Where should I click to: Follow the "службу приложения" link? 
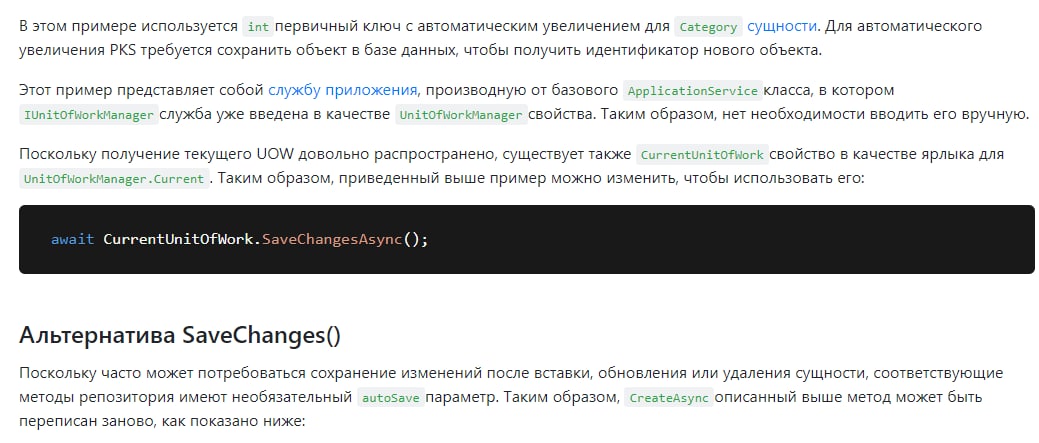343,90
